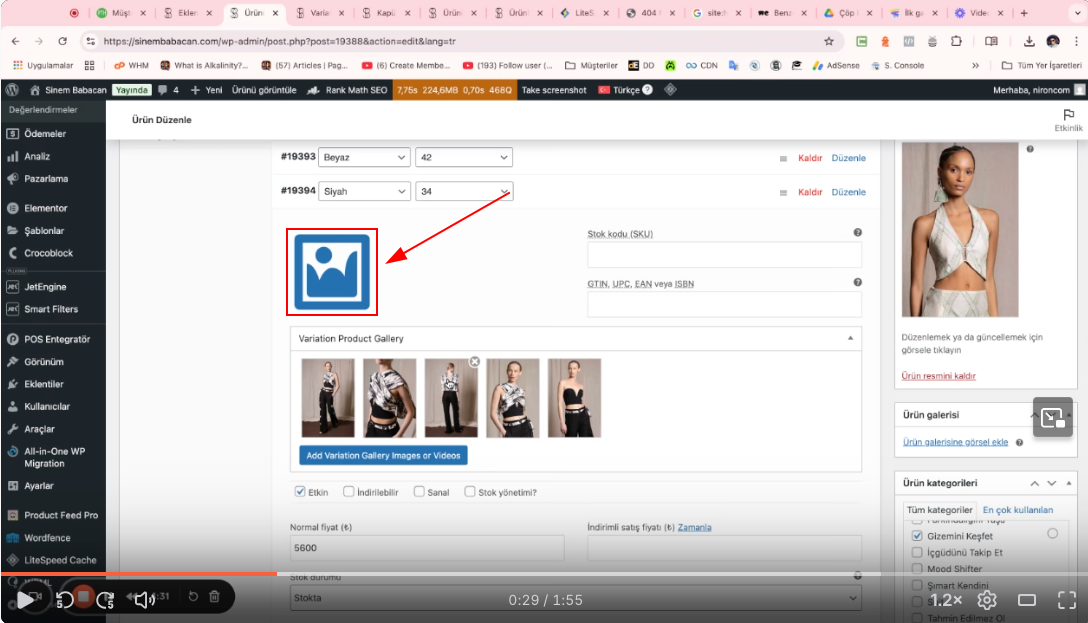Viewport: 1088px width, 623px height.
Task: Switch to the En çok kullanılan tab
Action: click(x=1018, y=510)
